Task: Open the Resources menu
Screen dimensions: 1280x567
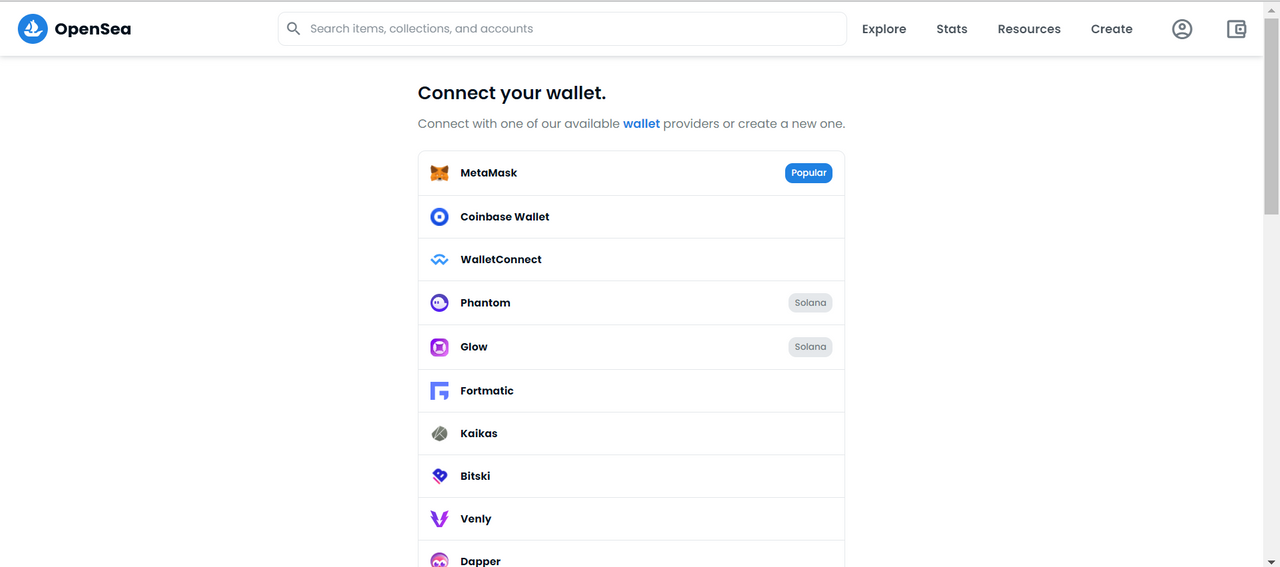Action: pos(1029,29)
